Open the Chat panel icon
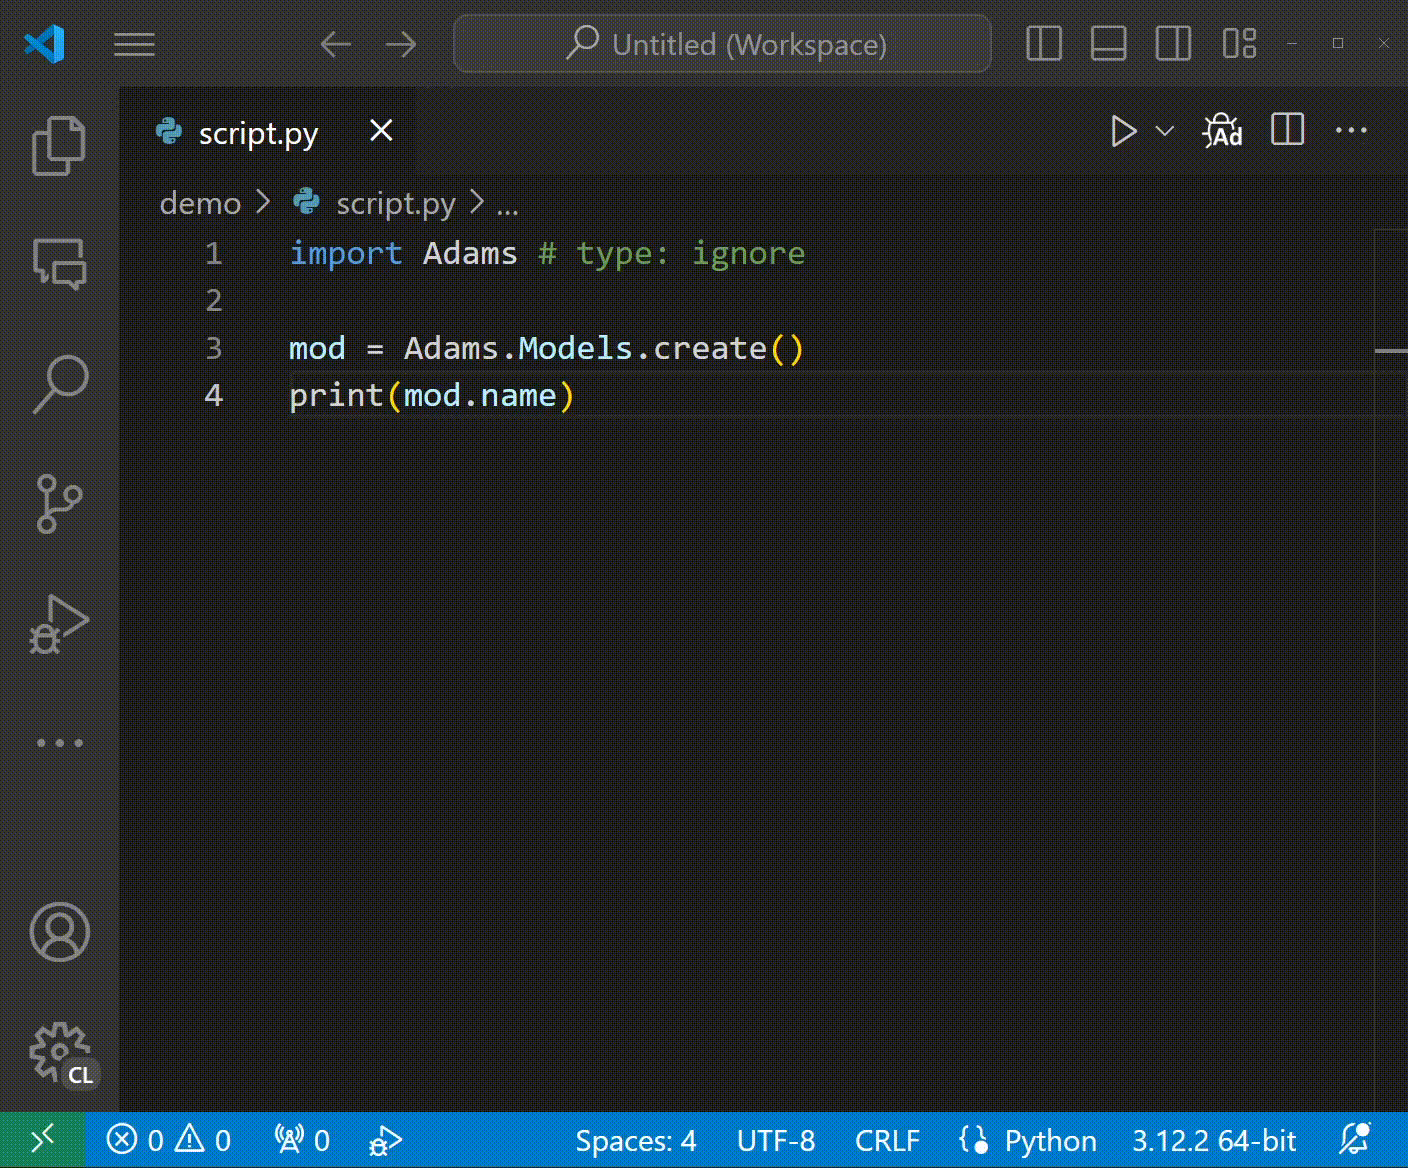The image size is (1408, 1168). 59,264
